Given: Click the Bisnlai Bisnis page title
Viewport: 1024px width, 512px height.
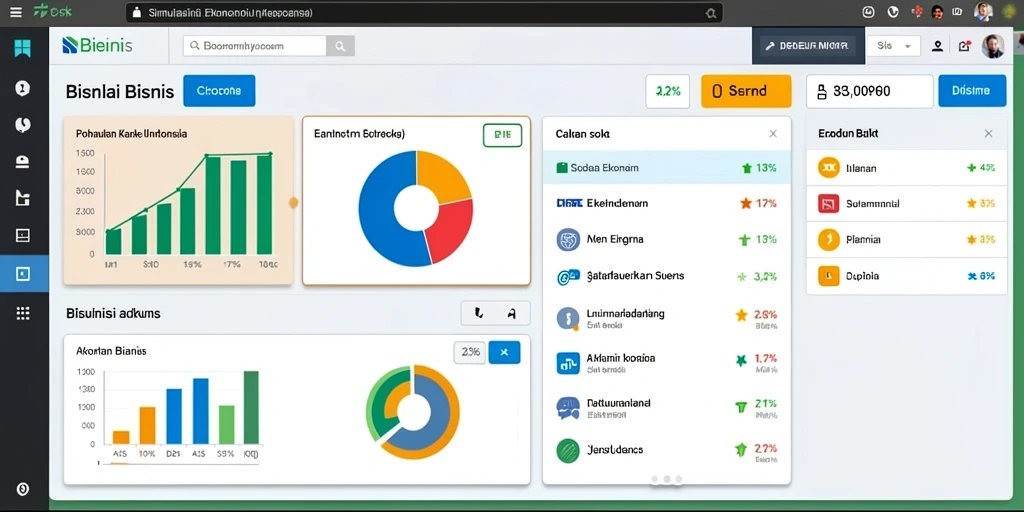Looking at the screenshot, I should [x=120, y=91].
